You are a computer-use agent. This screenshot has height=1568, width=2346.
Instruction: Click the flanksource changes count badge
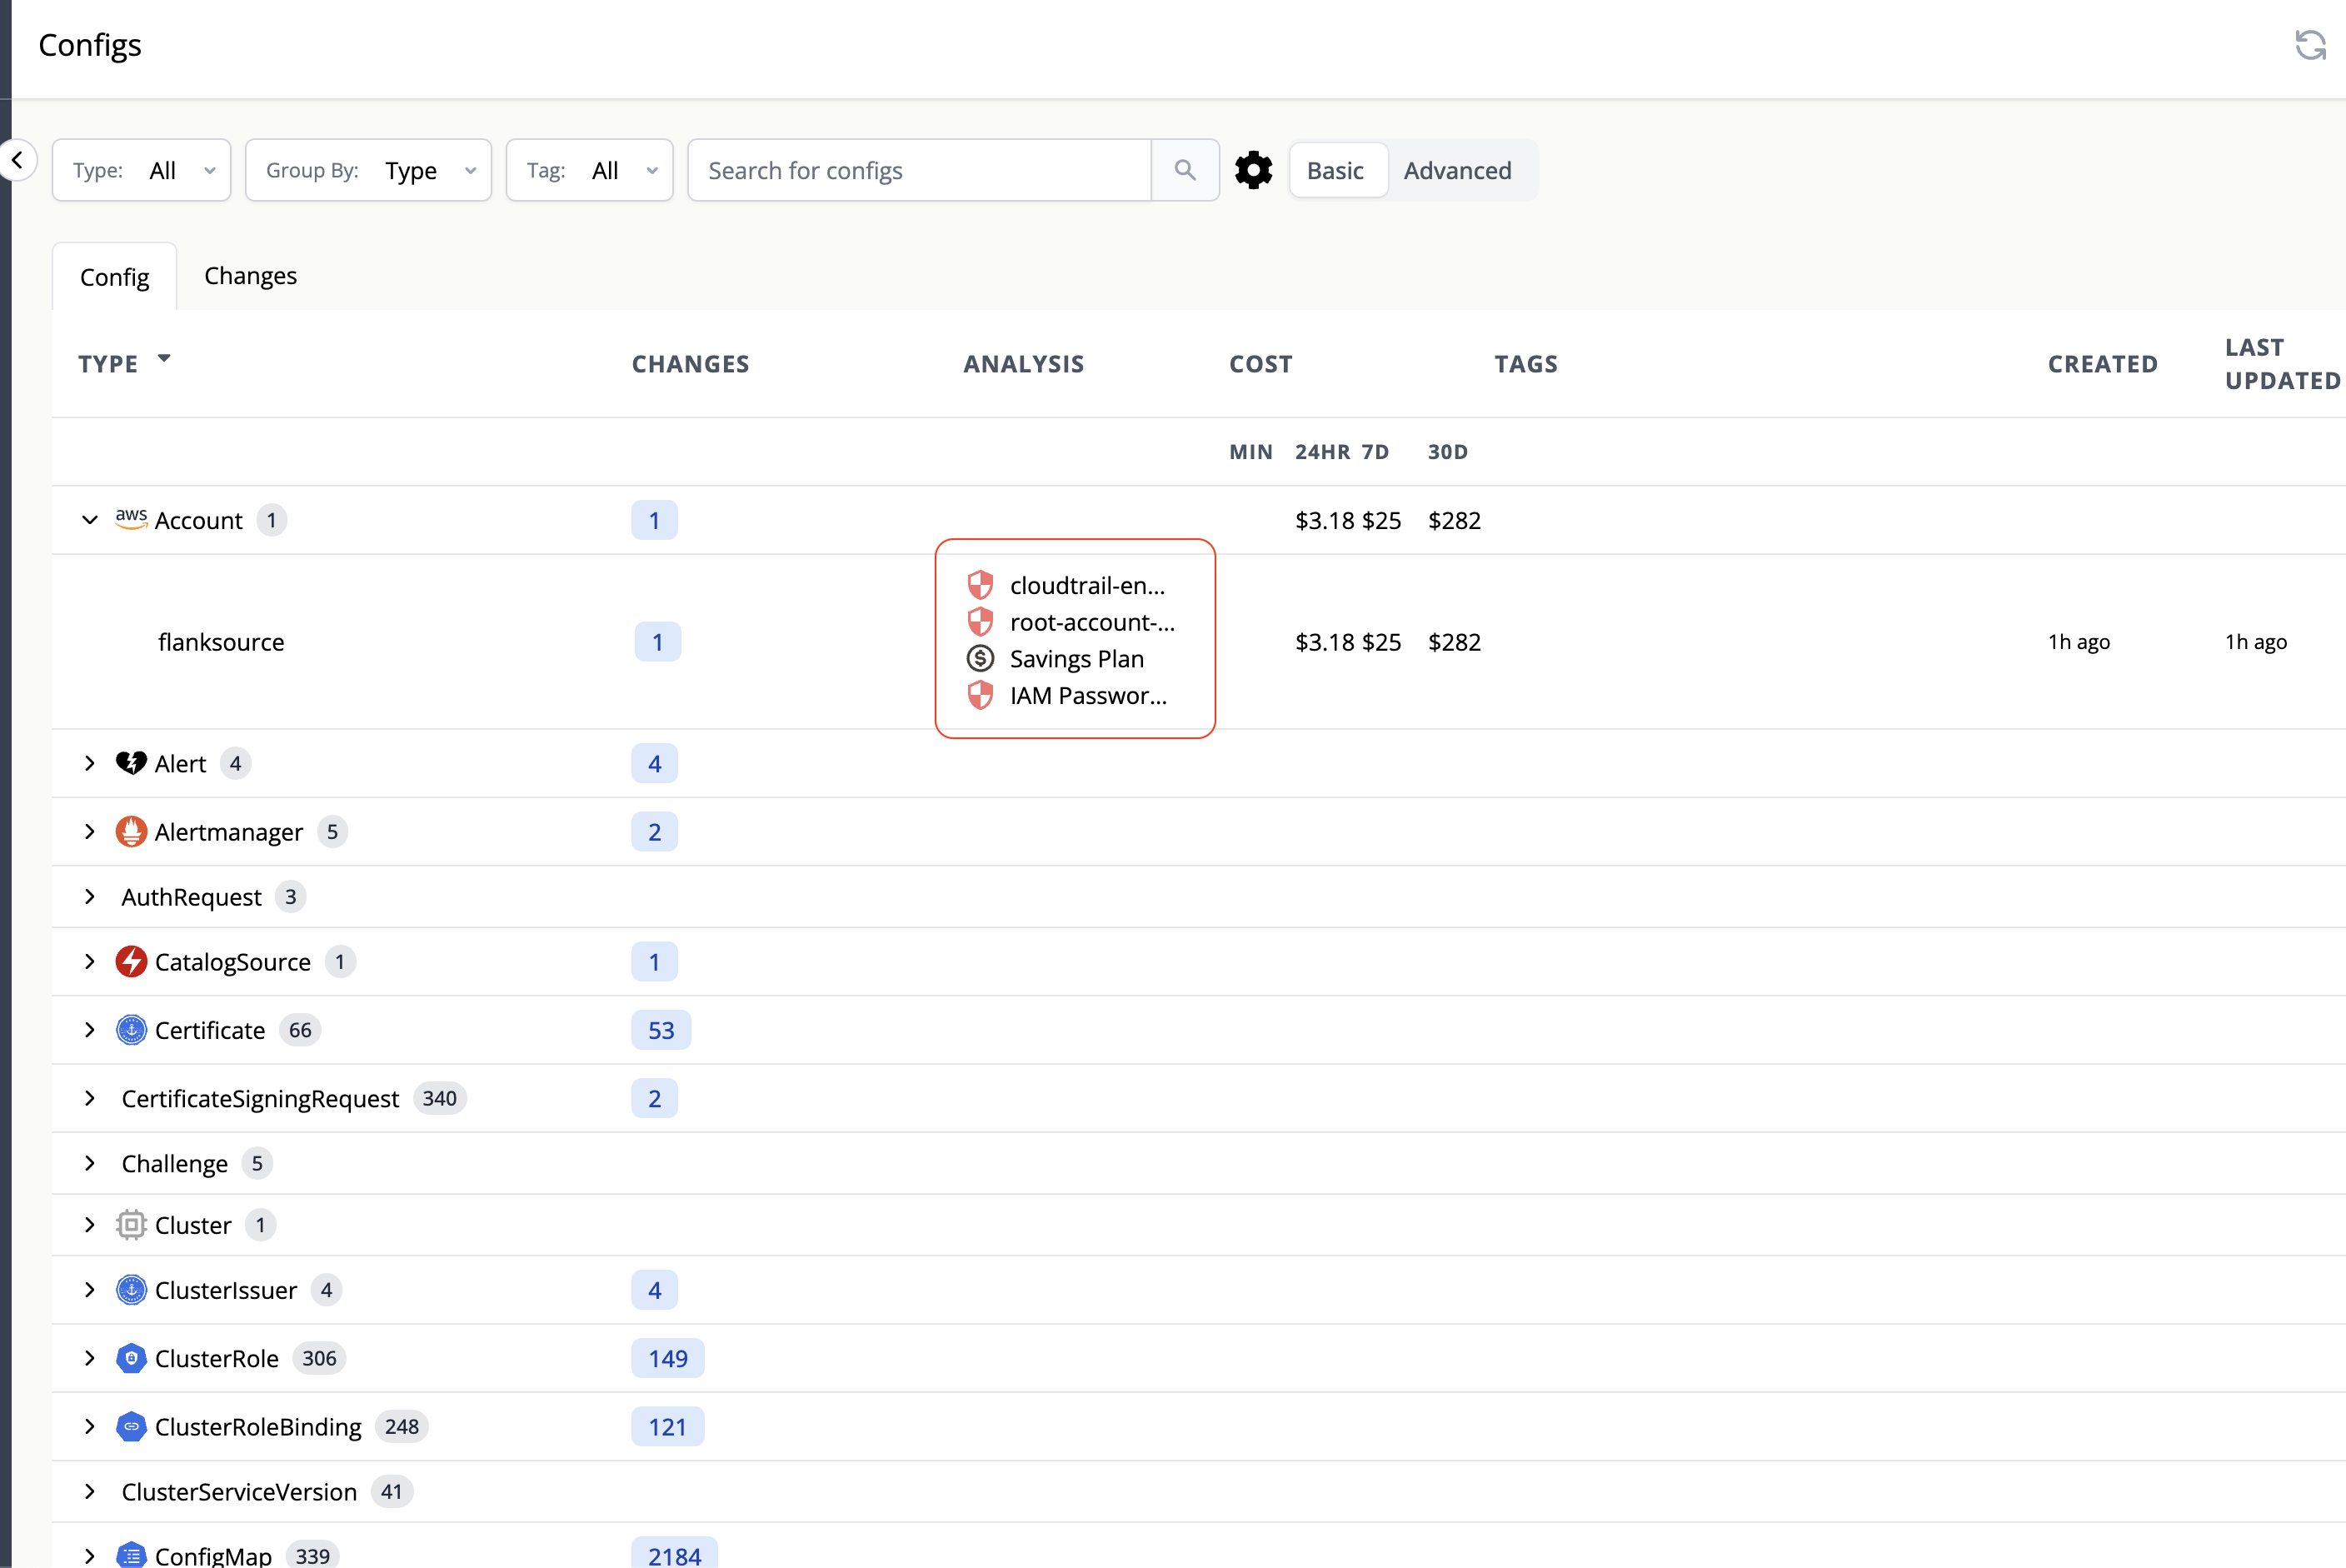657,641
